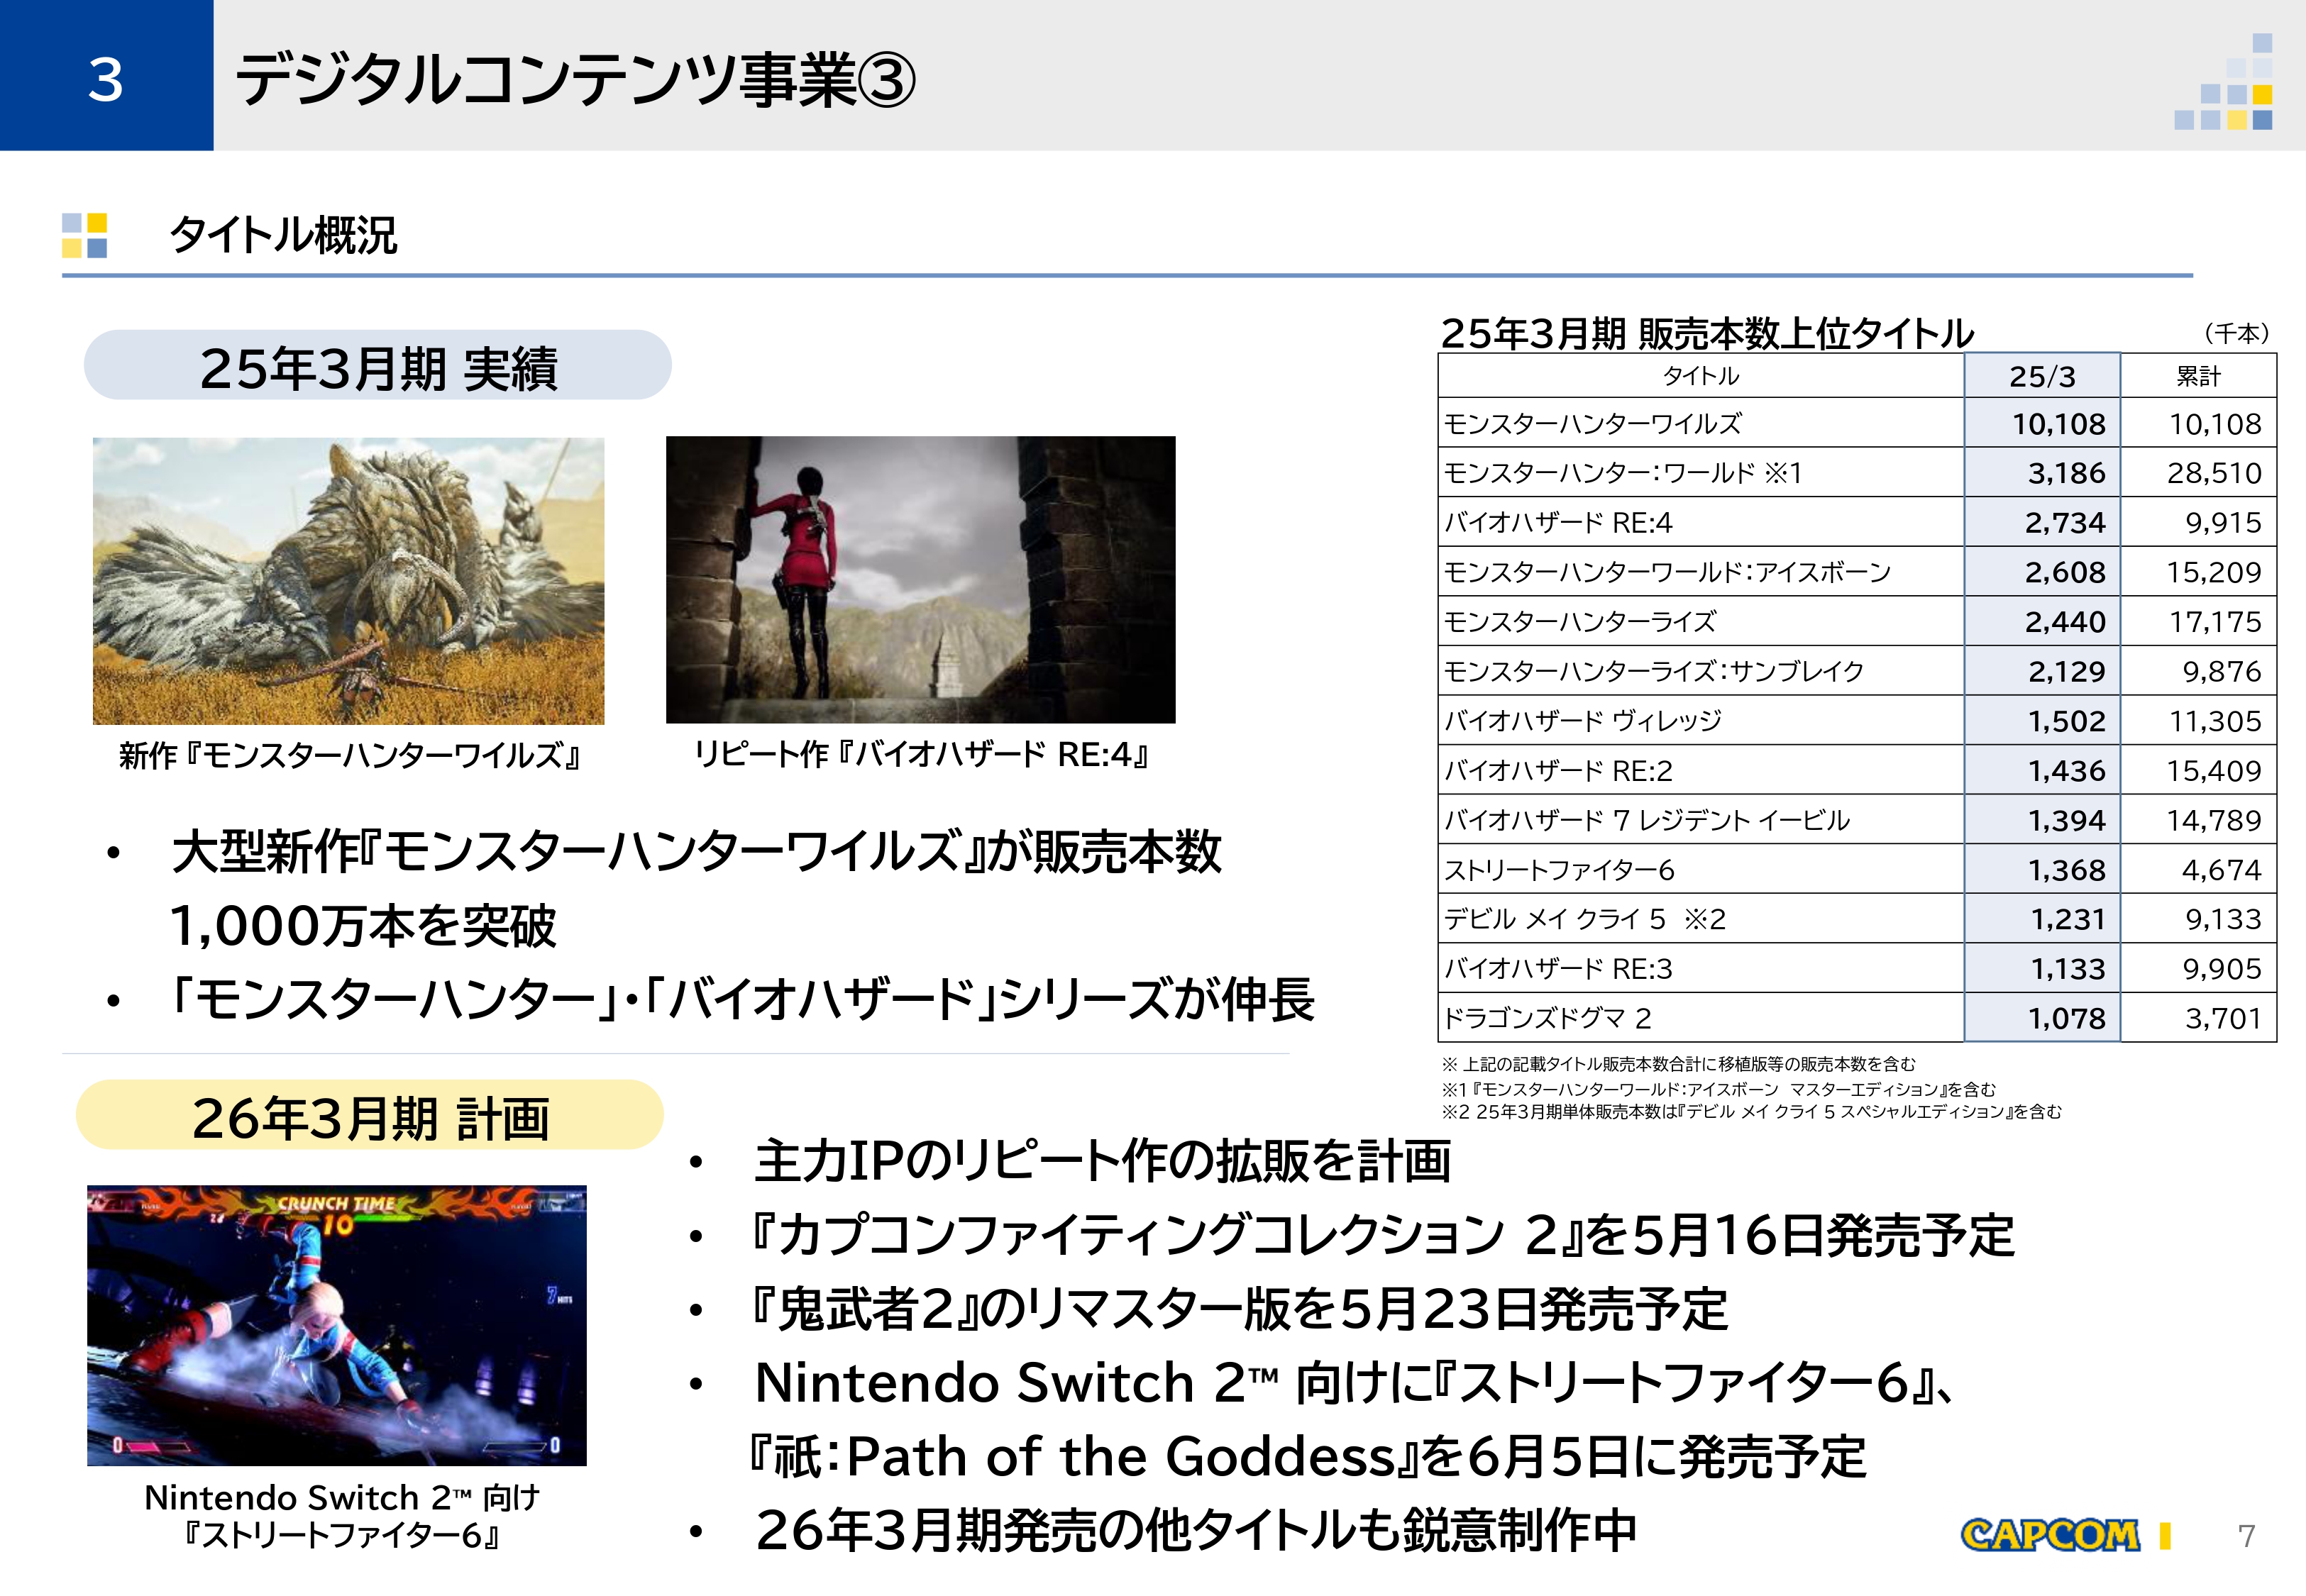Click the 25/3 column header
The image size is (2306, 1596).
[x=2042, y=376]
